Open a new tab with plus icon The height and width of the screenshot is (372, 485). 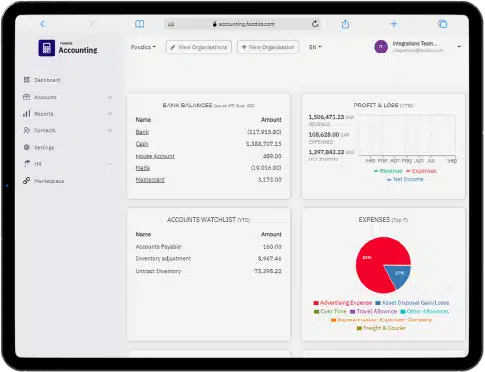pyautogui.click(x=394, y=24)
